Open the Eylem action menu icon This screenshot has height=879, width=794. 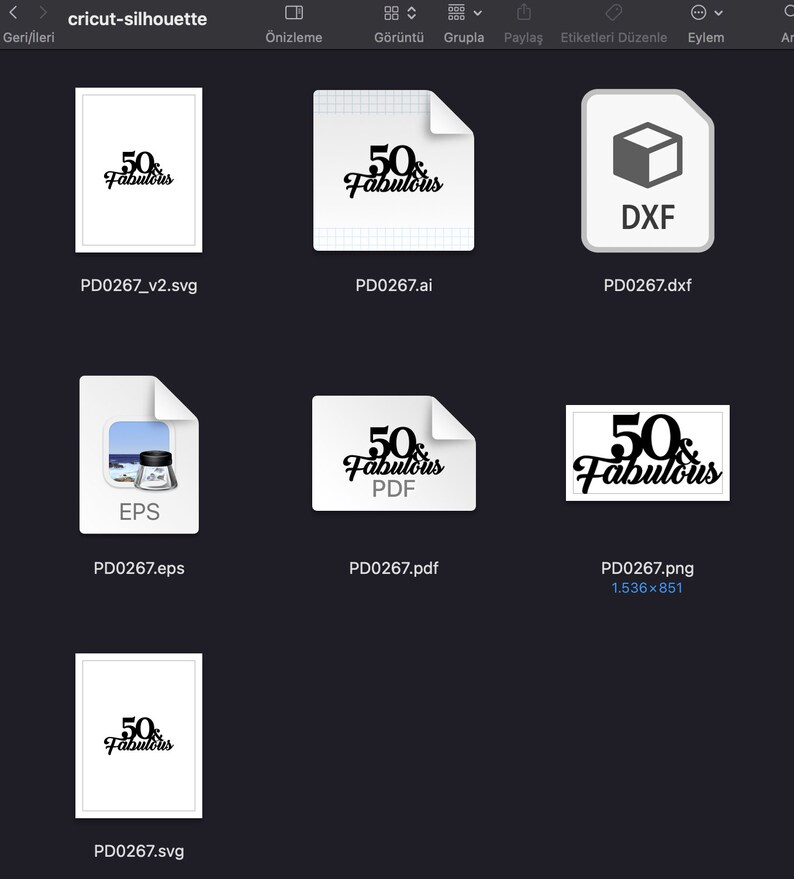pos(699,12)
